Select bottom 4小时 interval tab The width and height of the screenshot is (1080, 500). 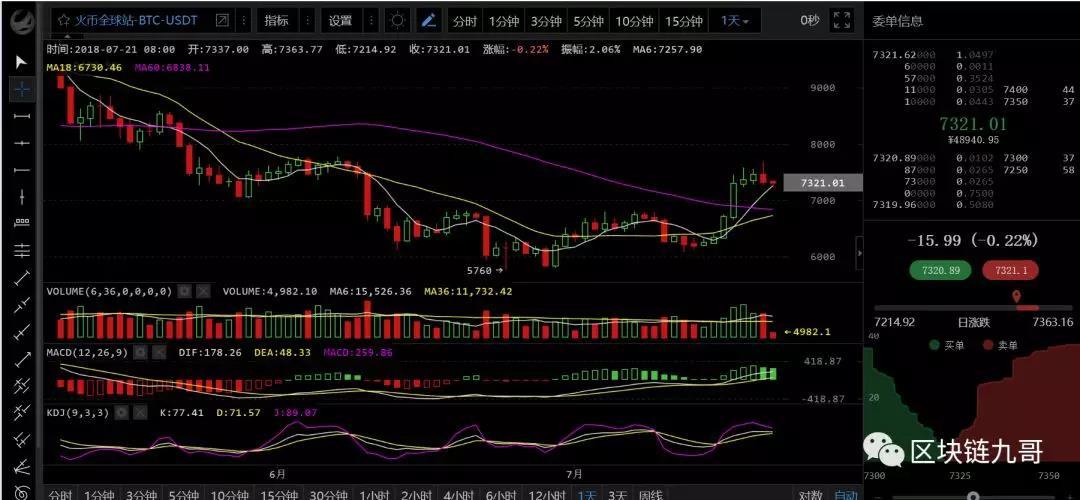(x=459, y=494)
